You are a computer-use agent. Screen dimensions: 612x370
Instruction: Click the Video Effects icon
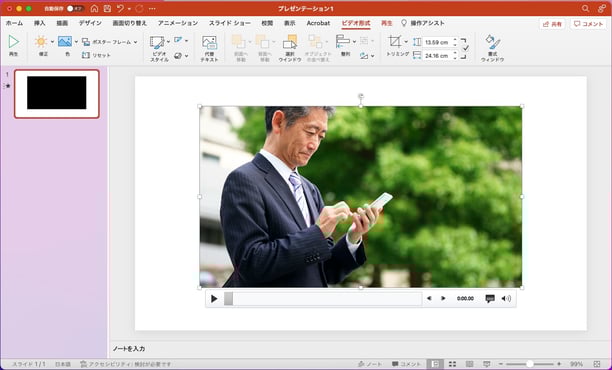pyautogui.click(x=178, y=56)
